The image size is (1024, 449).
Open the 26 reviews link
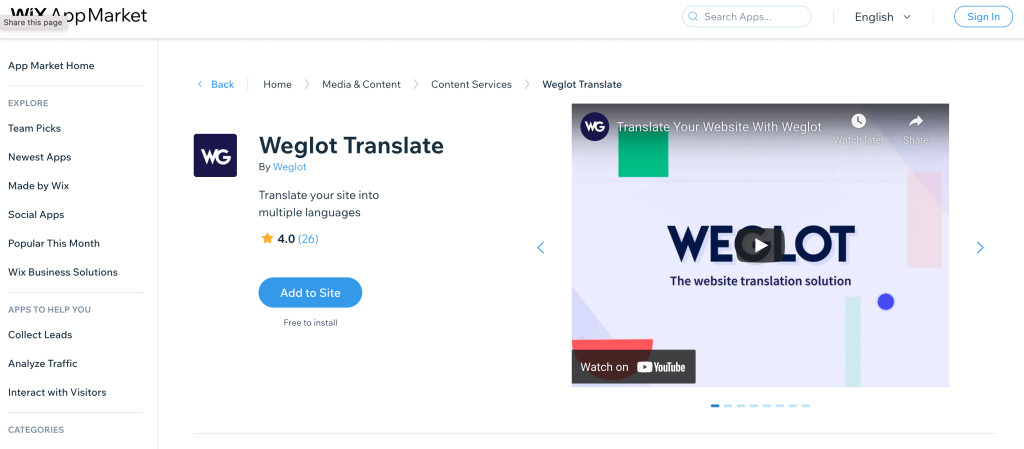[308, 239]
